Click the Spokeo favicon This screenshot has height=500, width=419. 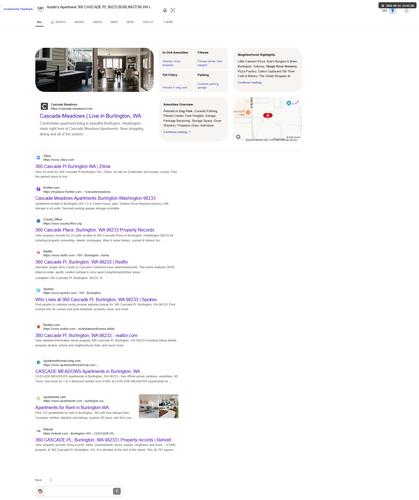pyautogui.click(x=38, y=291)
